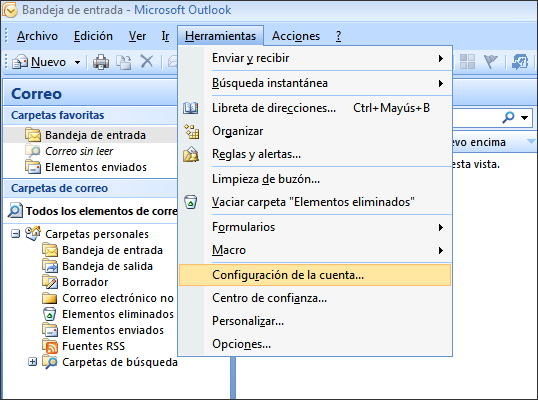
Task: Expand the Enviar y recibir submenu
Action: pyautogui.click(x=441, y=59)
